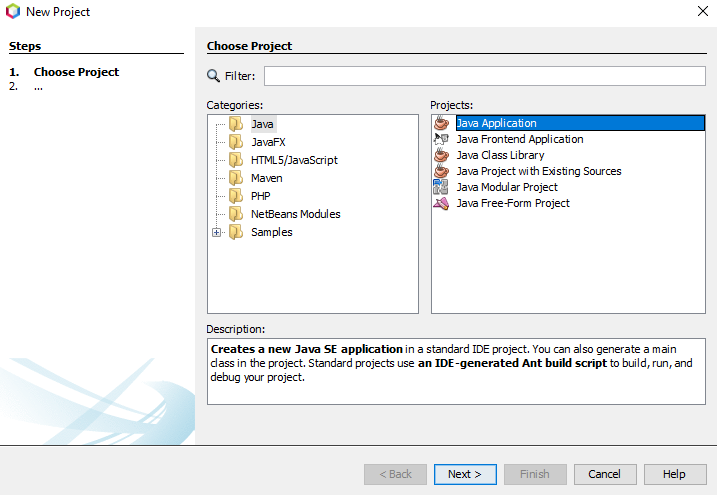Click the PHP category folder icon

(236, 196)
